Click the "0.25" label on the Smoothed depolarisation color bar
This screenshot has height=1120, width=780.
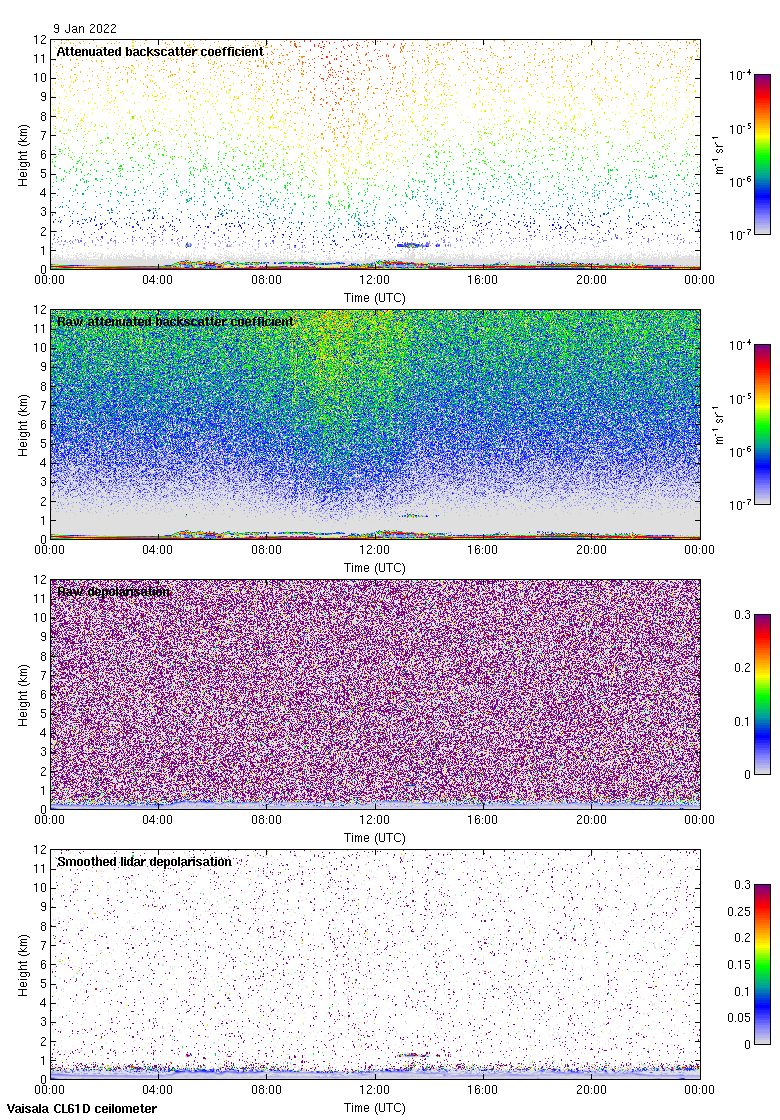click(739, 911)
